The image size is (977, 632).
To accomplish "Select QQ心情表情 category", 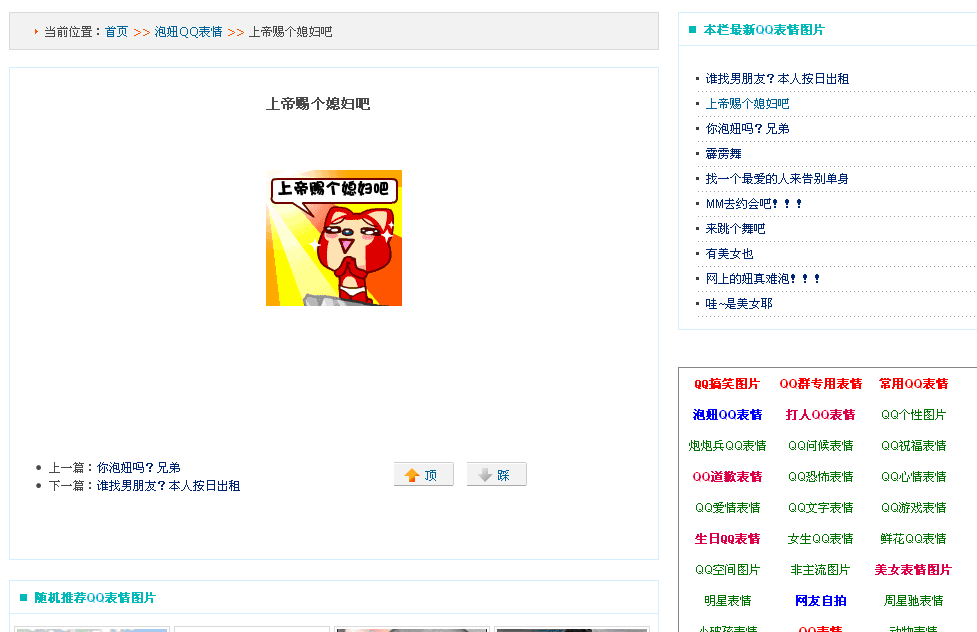I will click(913, 477).
